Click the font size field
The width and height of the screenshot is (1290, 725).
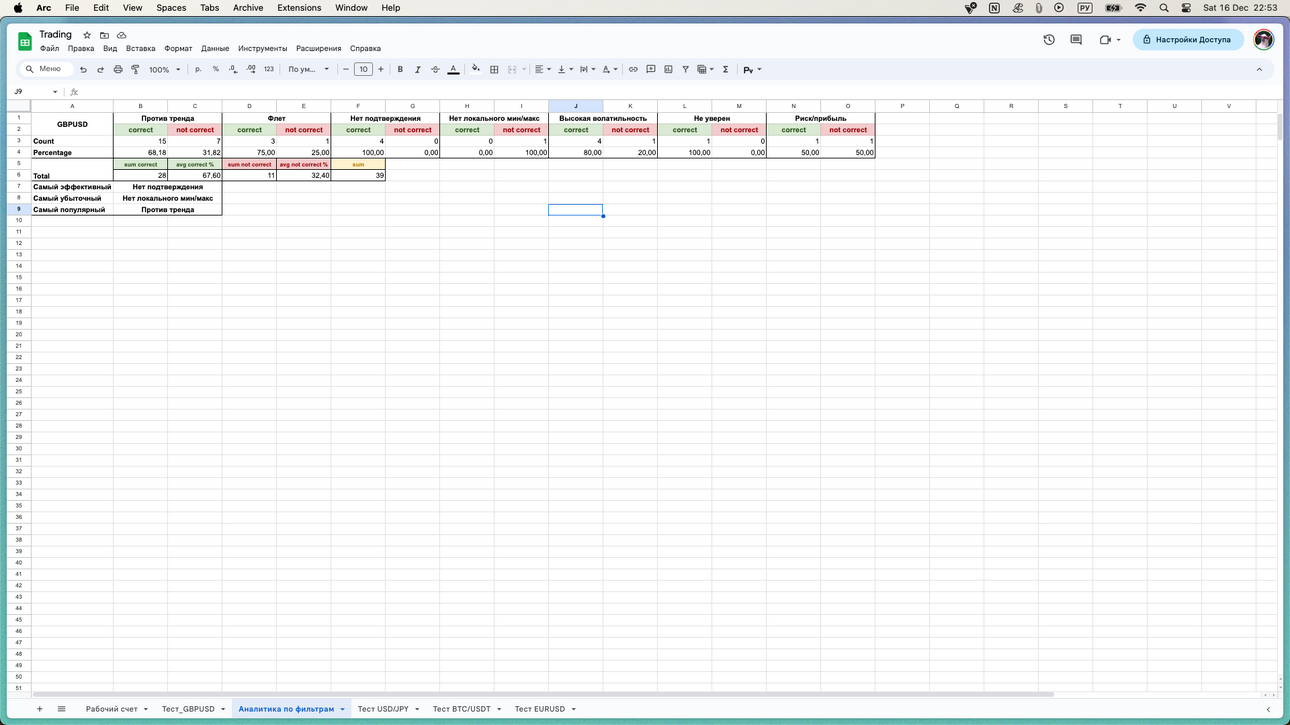(363, 69)
